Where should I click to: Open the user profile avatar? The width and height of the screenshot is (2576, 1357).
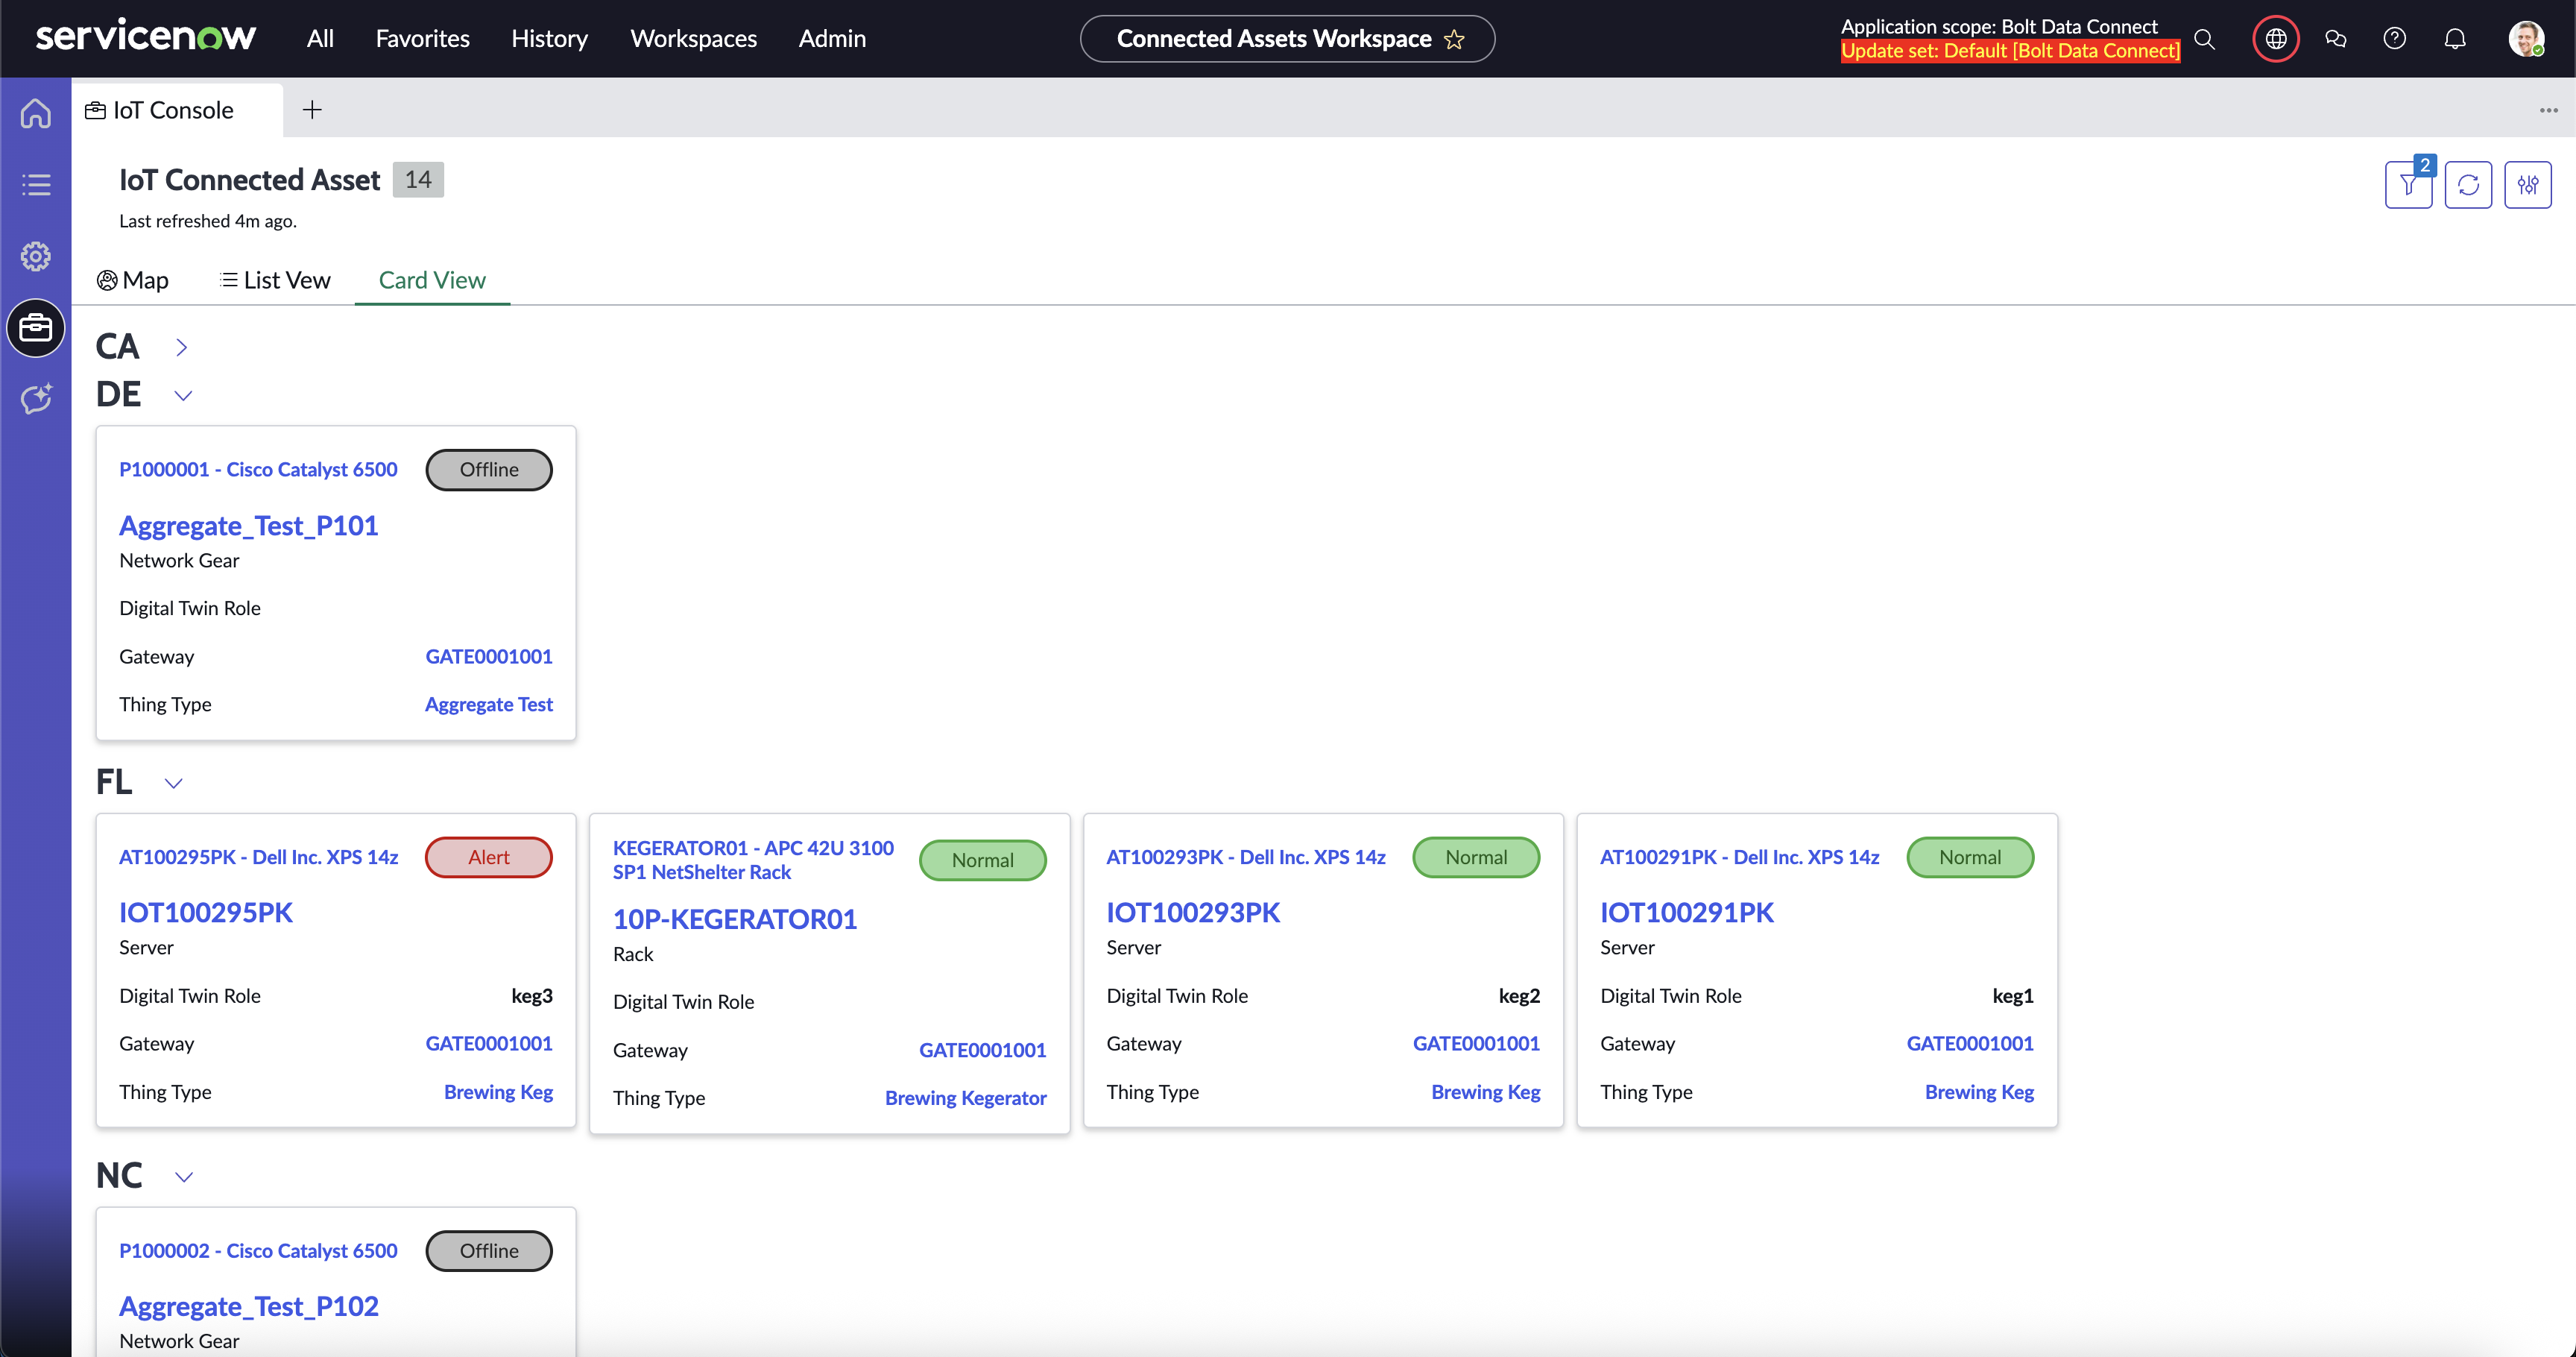2526,39
